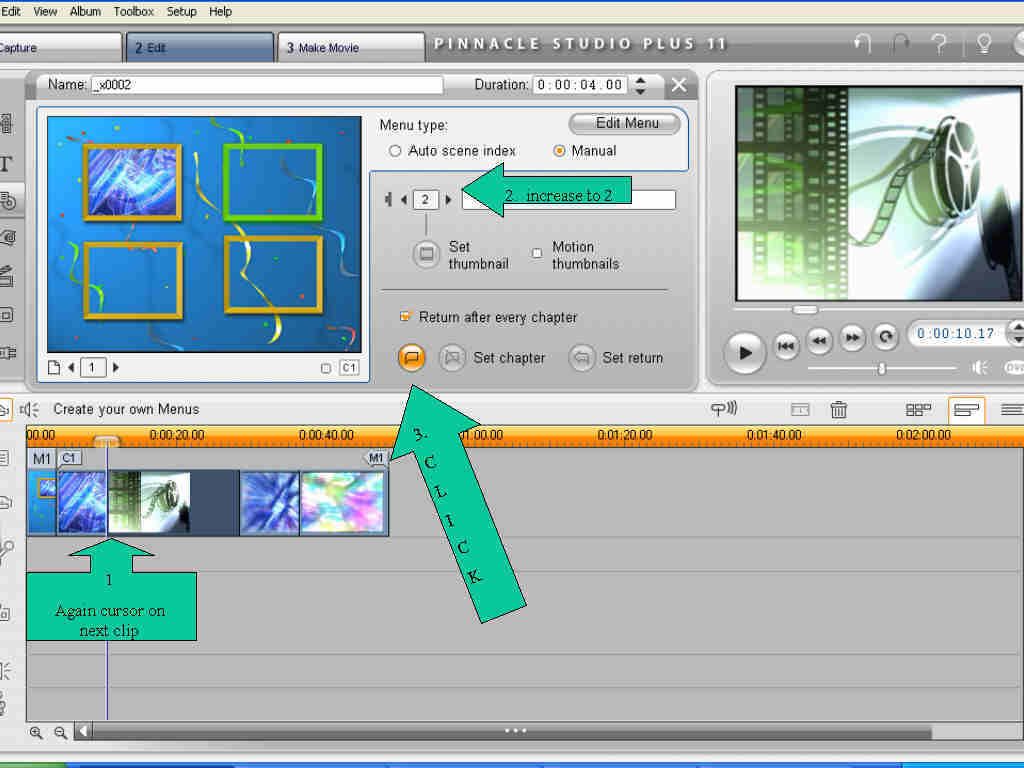Image resolution: width=1024 pixels, height=768 pixels.
Task: Click the fast forward button
Action: (x=852, y=338)
